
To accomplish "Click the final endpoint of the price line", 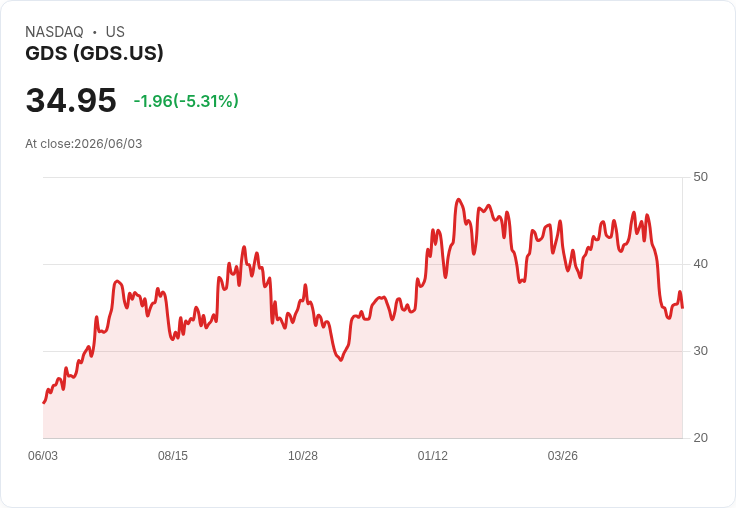I will tap(682, 308).
